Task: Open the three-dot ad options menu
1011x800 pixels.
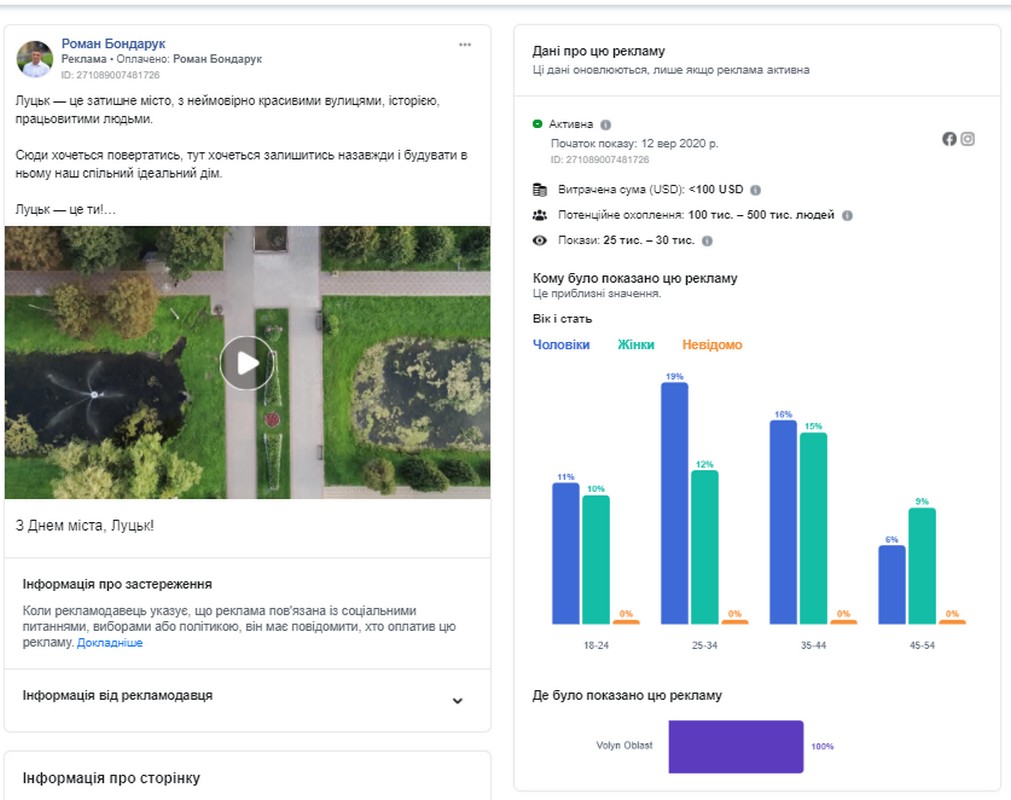Action: pyautogui.click(x=465, y=45)
